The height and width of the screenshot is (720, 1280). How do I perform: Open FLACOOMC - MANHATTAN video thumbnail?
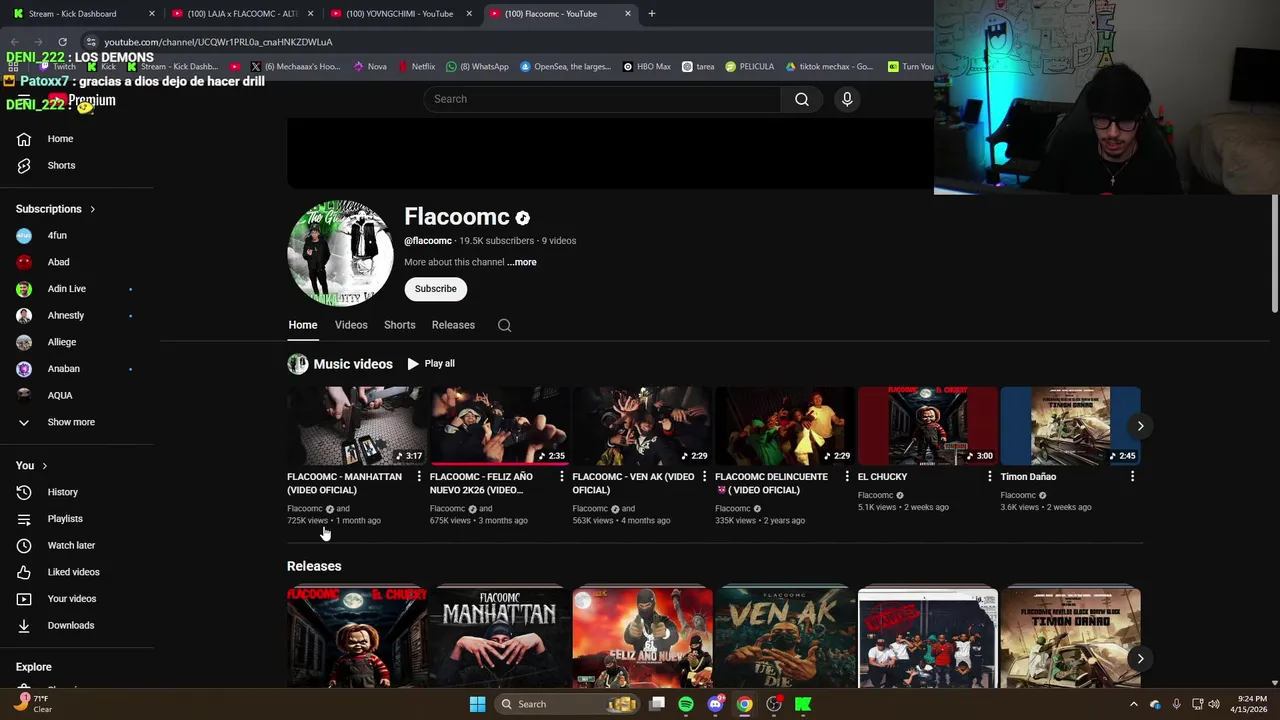[x=357, y=426]
